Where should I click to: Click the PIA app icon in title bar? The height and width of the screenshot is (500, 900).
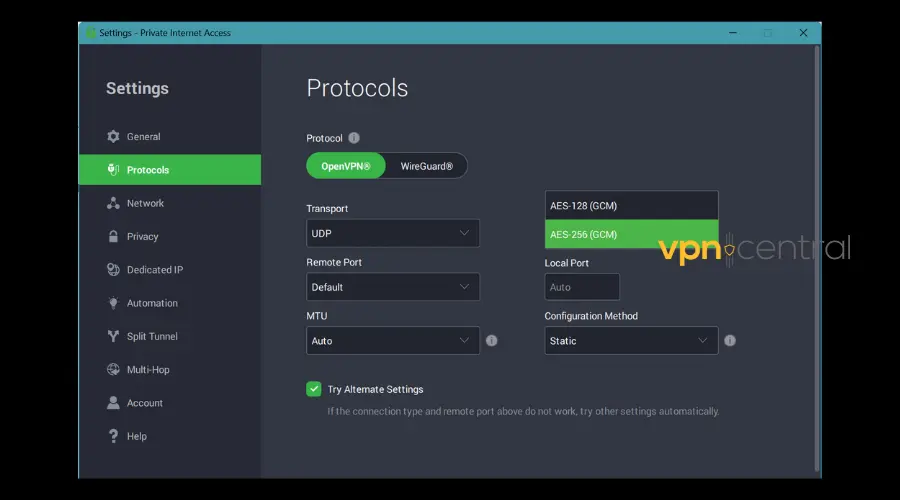click(91, 33)
